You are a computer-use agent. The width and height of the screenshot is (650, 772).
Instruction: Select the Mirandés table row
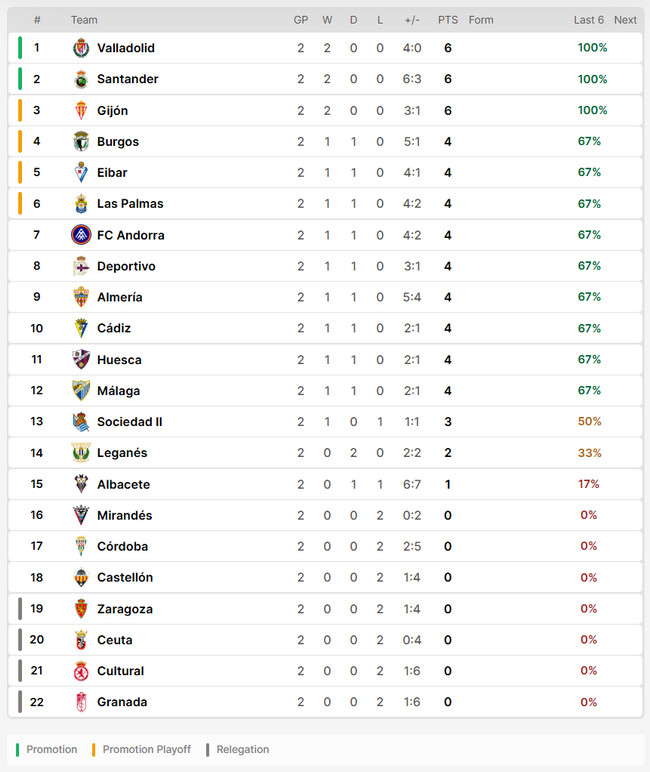point(325,515)
